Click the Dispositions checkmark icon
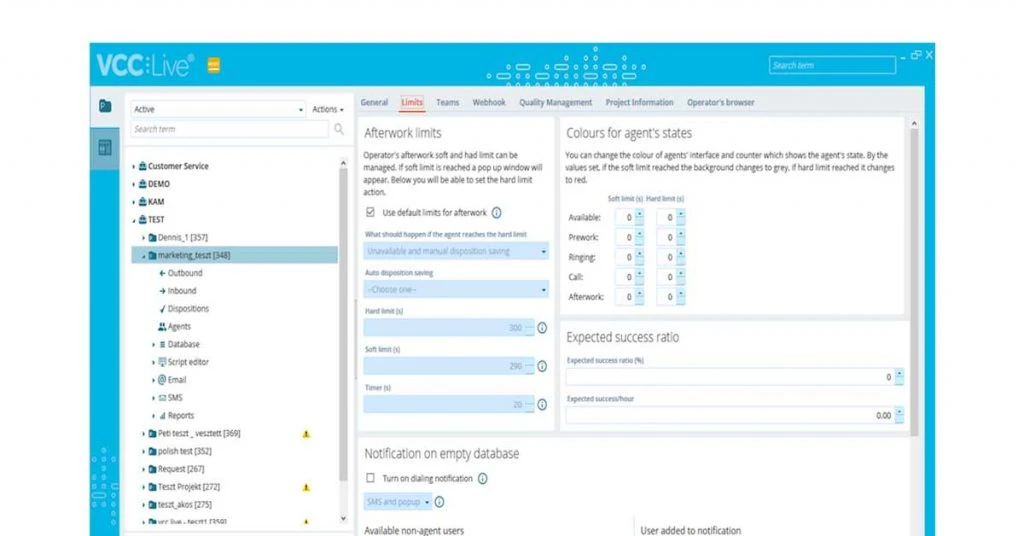The image size is (1024, 536). [x=162, y=309]
